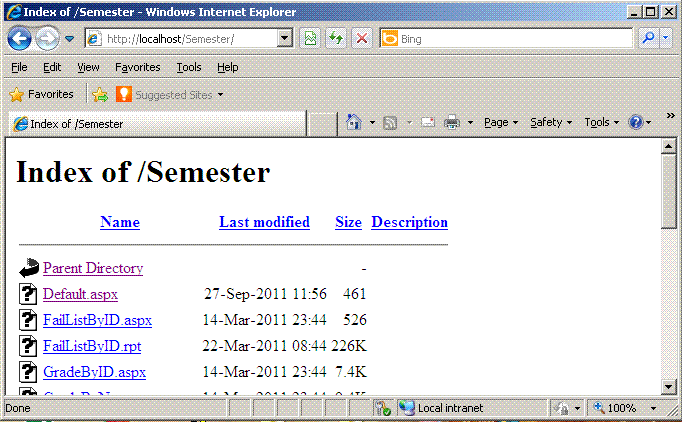Open the Parent Directory link

pyautogui.click(x=93, y=268)
